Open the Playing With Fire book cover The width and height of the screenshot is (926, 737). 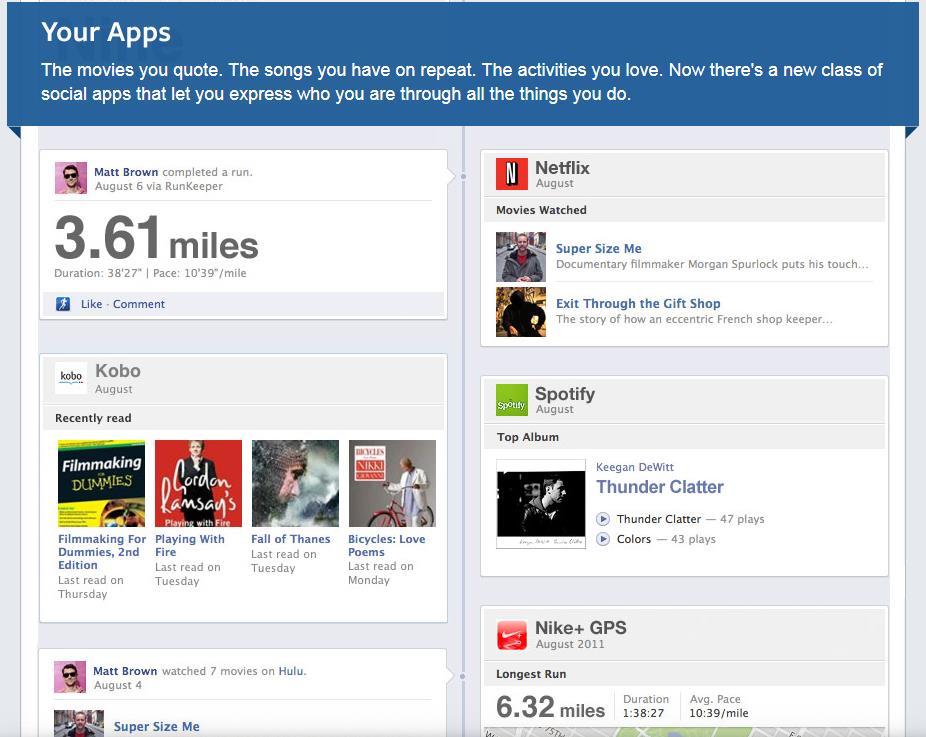coord(198,483)
